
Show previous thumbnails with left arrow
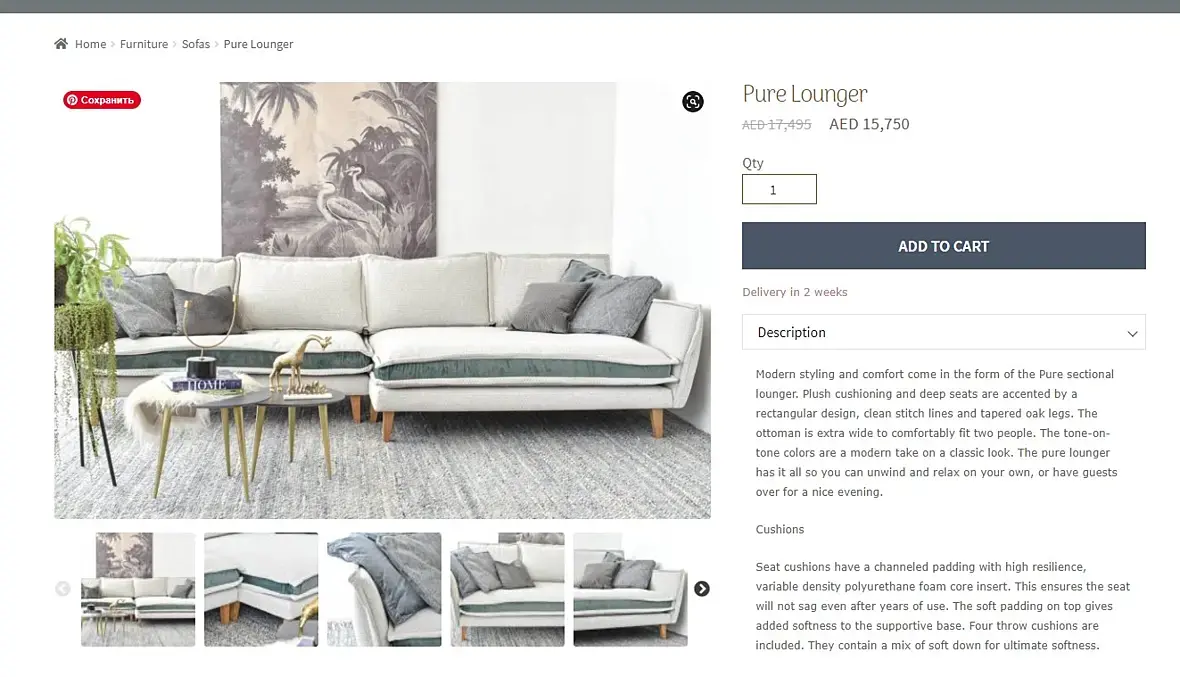pos(62,589)
